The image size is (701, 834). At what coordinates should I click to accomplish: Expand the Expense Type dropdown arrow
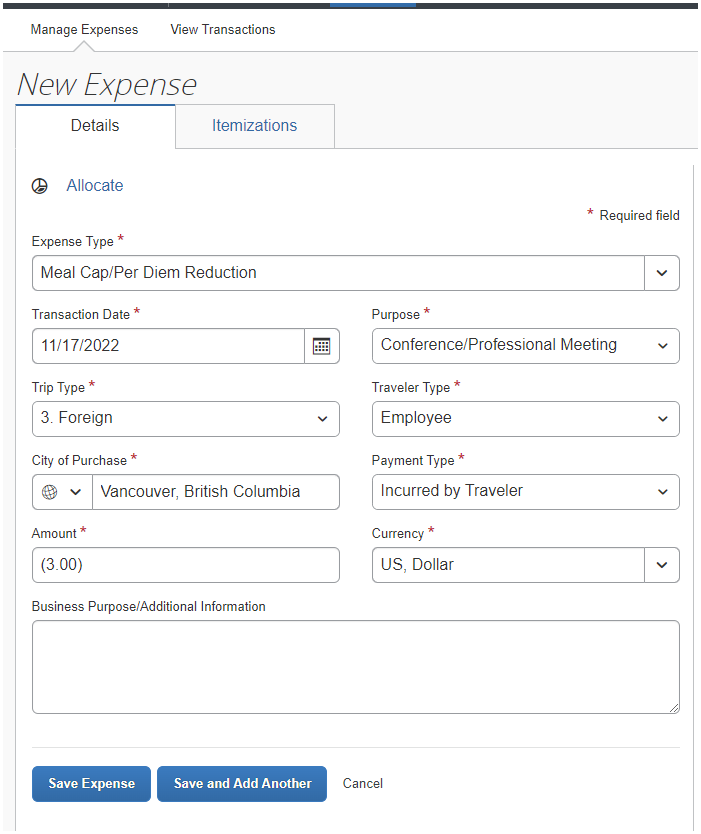(x=662, y=273)
